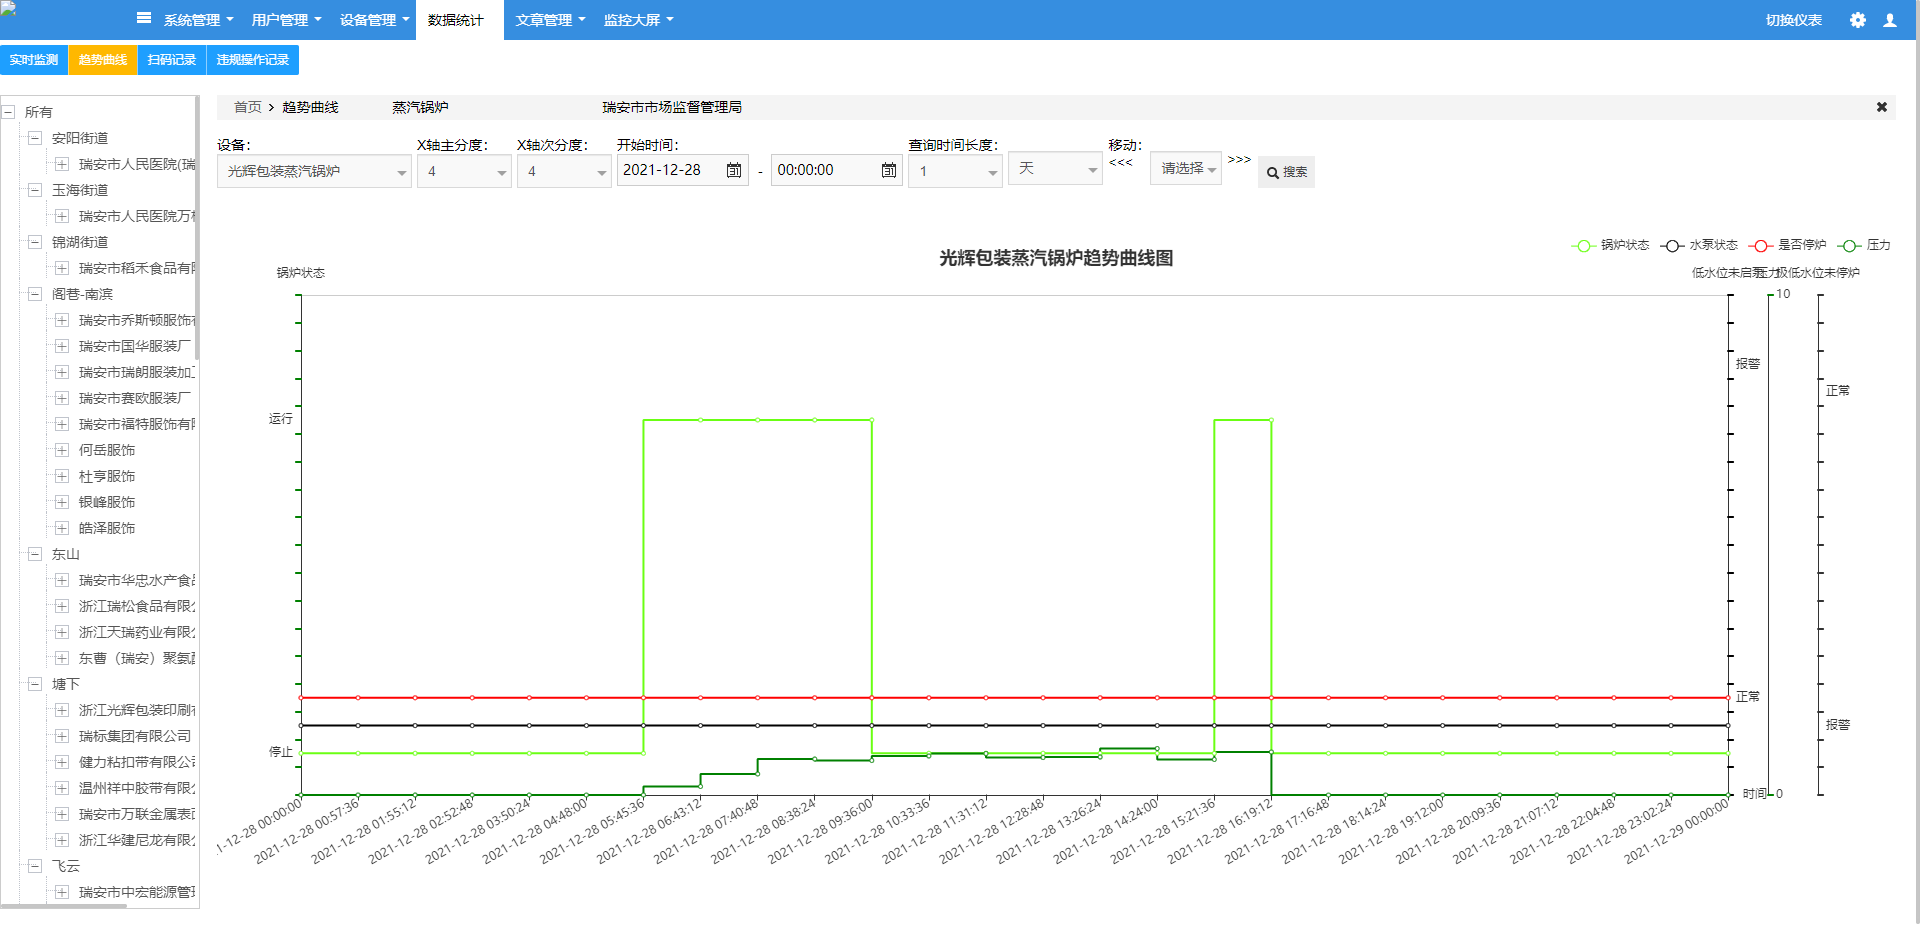Close the trend curve panel with X
Image resolution: width=1920 pixels, height=934 pixels.
click(x=1881, y=107)
